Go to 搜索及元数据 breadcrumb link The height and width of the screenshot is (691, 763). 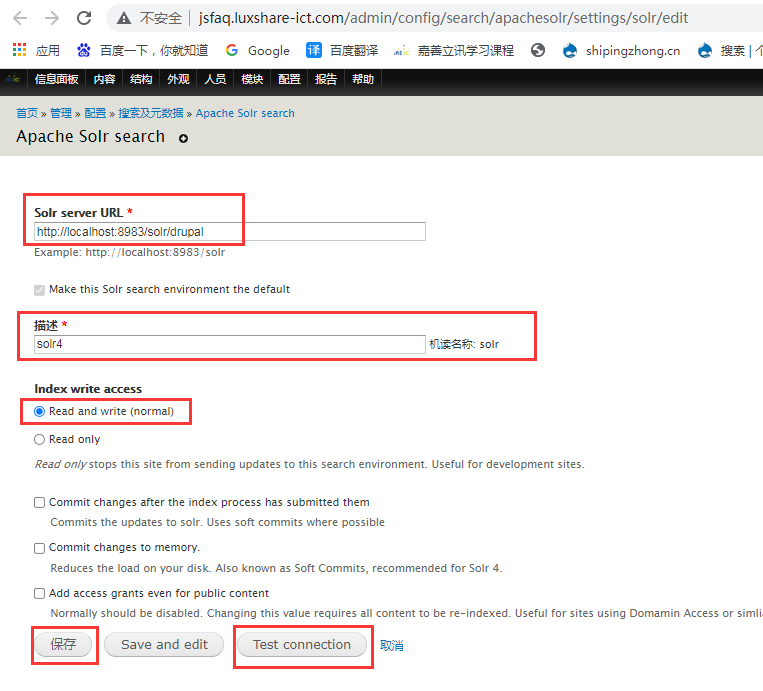point(151,113)
